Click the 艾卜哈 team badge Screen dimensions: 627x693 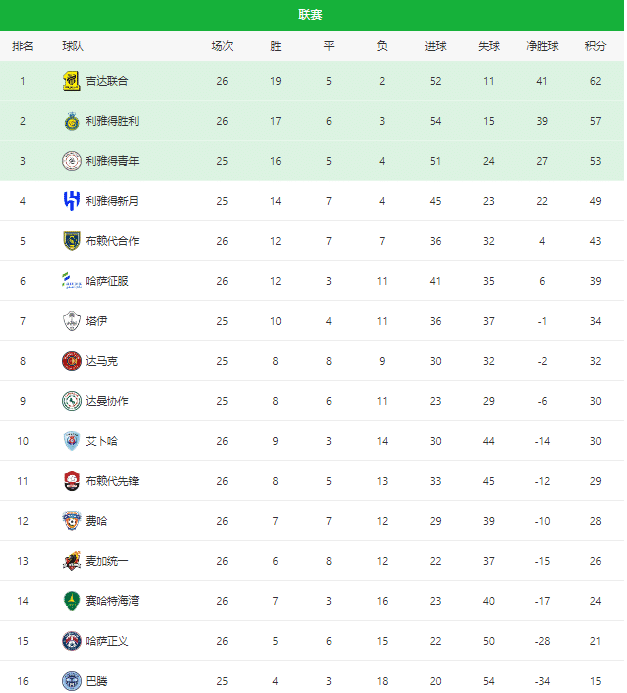71,441
